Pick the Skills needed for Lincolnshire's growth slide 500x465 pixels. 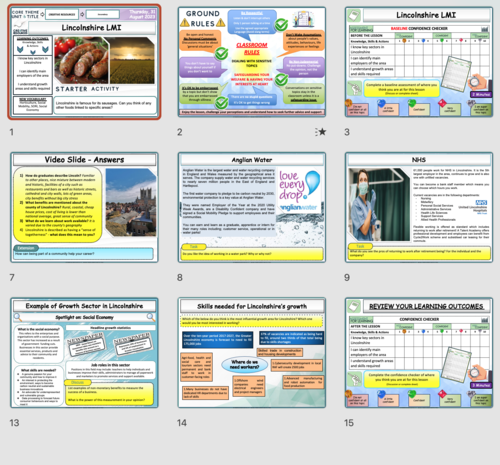(252, 353)
